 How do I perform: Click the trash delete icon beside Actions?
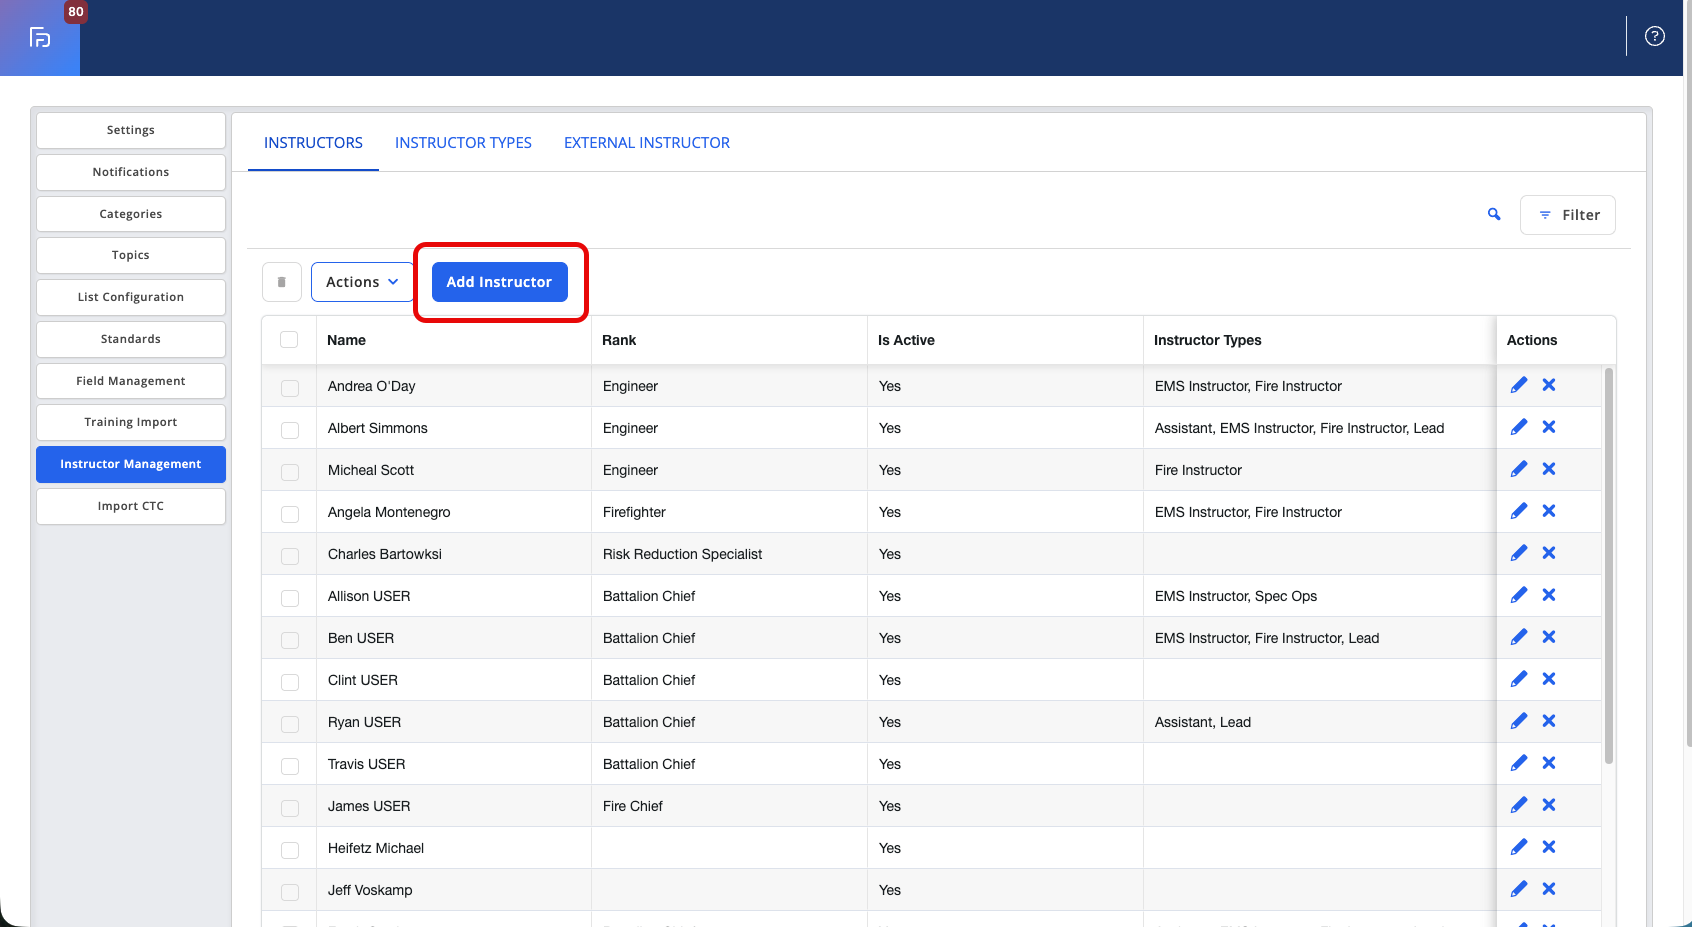click(x=282, y=282)
